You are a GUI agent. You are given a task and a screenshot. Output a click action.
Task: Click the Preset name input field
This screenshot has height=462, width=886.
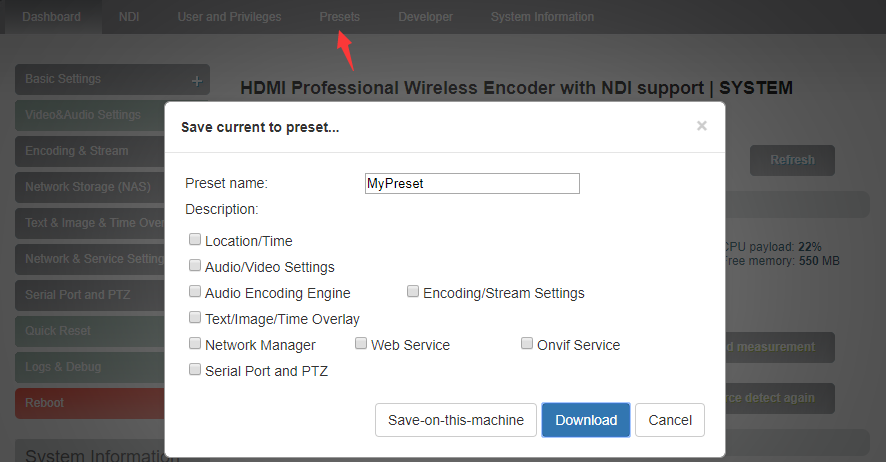coord(472,184)
